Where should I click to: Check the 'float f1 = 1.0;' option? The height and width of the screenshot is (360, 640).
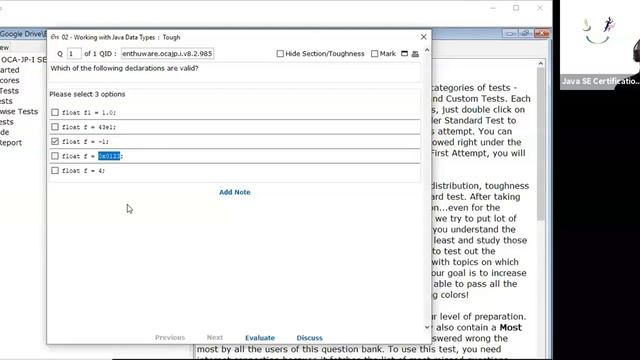(55, 112)
